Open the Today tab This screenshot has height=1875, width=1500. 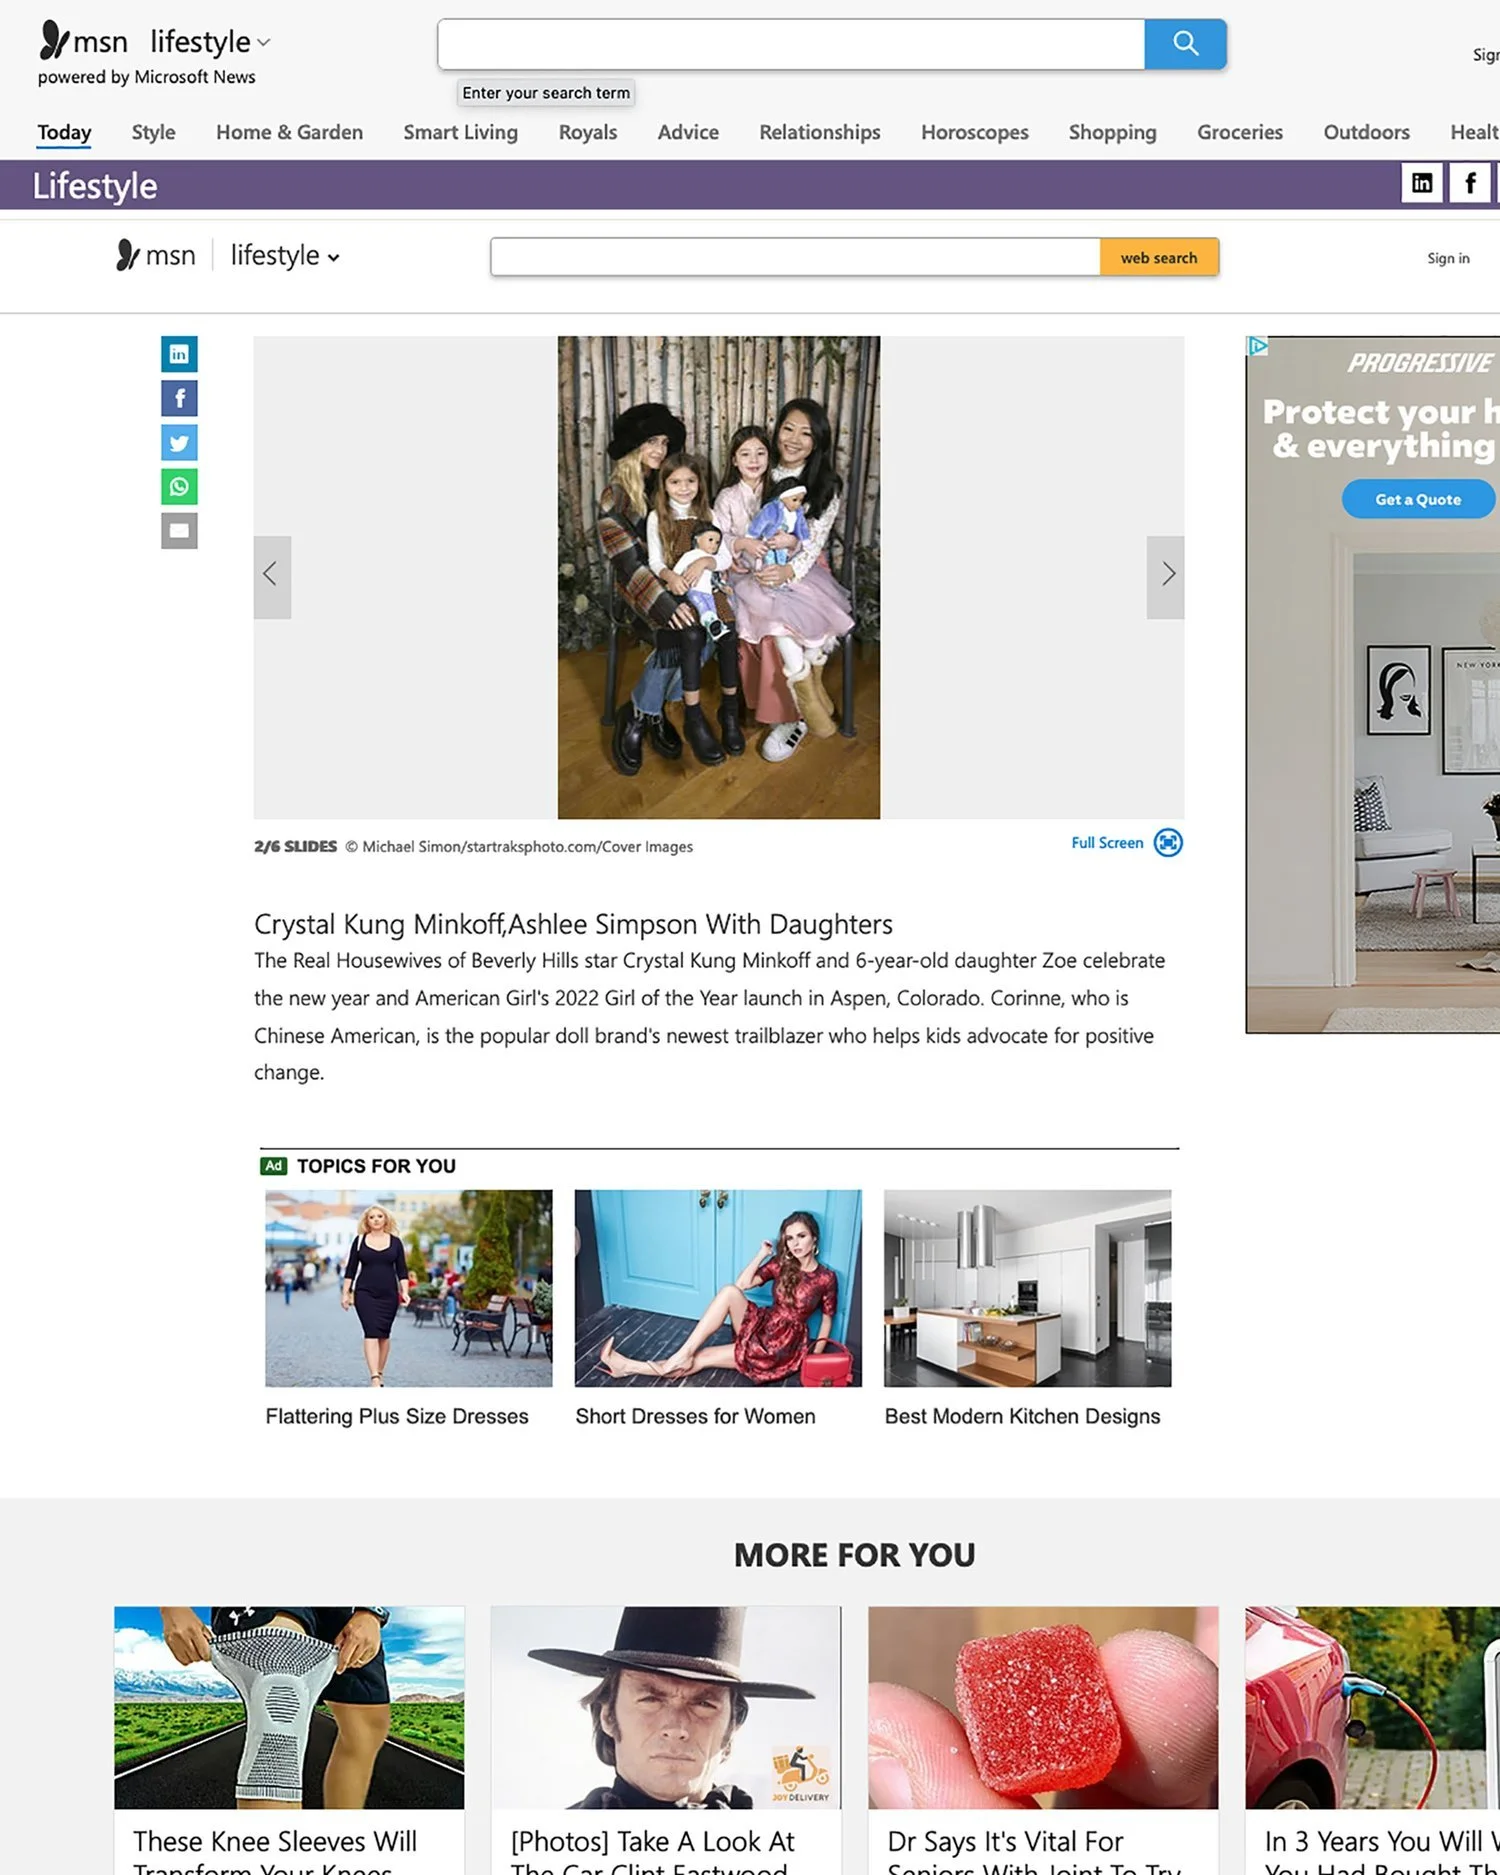(x=64, y=132)
